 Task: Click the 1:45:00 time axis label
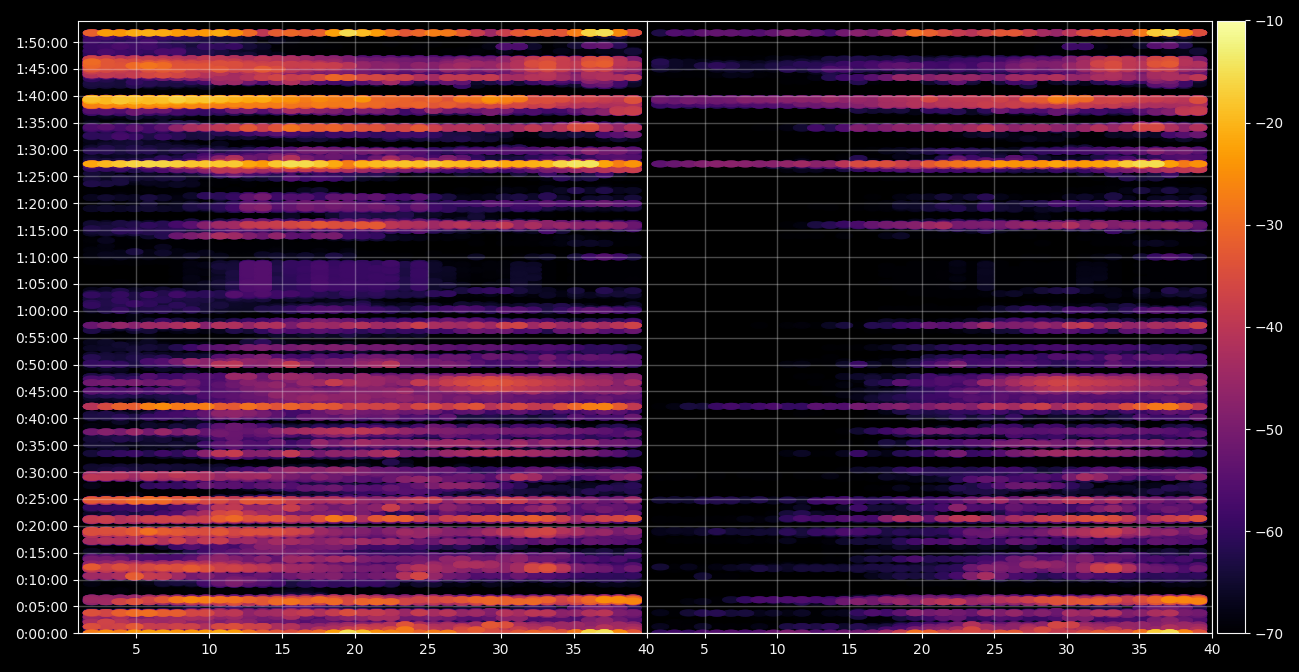41,70
